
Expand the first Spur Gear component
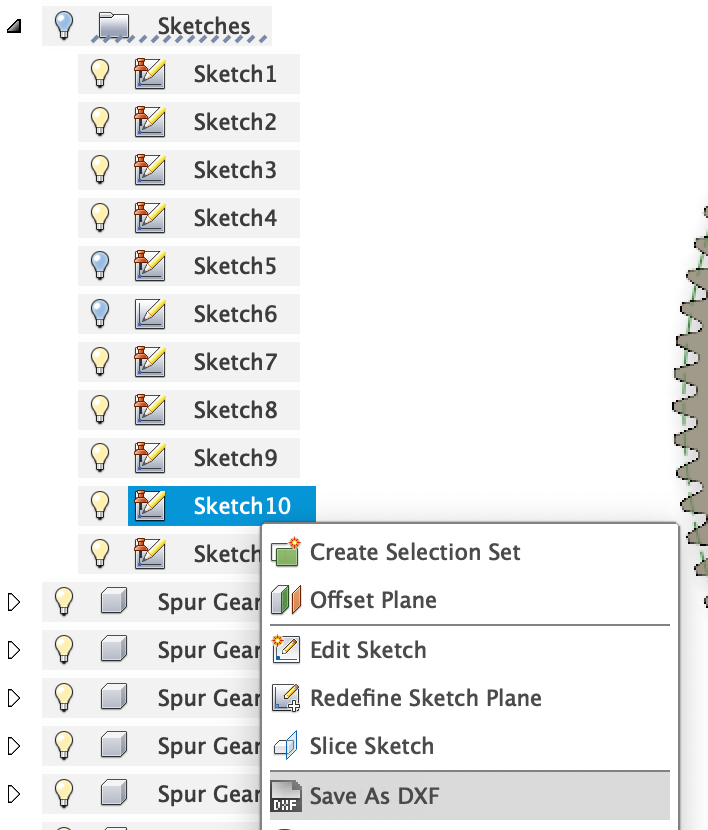coord(13,602)
